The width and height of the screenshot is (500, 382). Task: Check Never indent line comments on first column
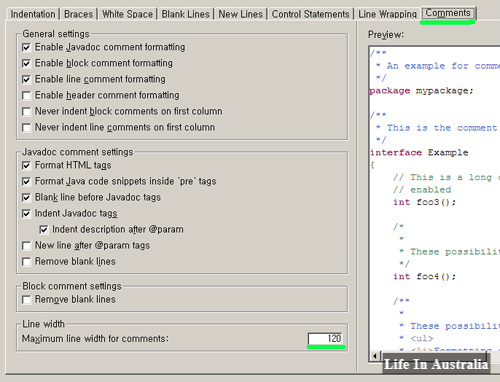pos(26,127)
